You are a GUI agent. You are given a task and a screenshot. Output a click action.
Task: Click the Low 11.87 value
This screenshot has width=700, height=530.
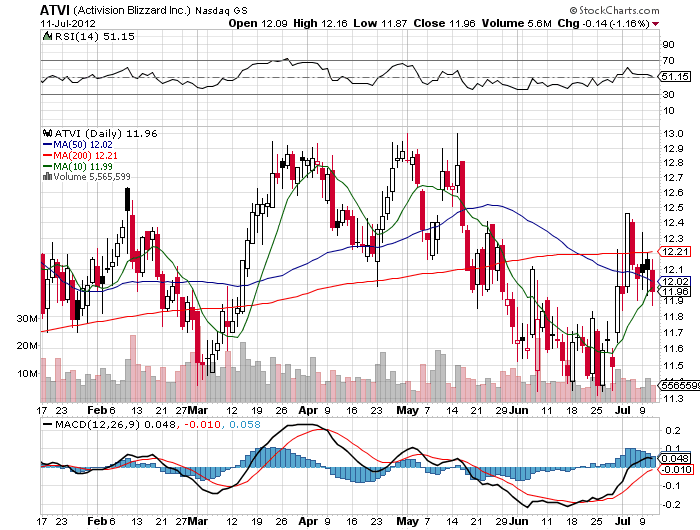coord(380,23)
